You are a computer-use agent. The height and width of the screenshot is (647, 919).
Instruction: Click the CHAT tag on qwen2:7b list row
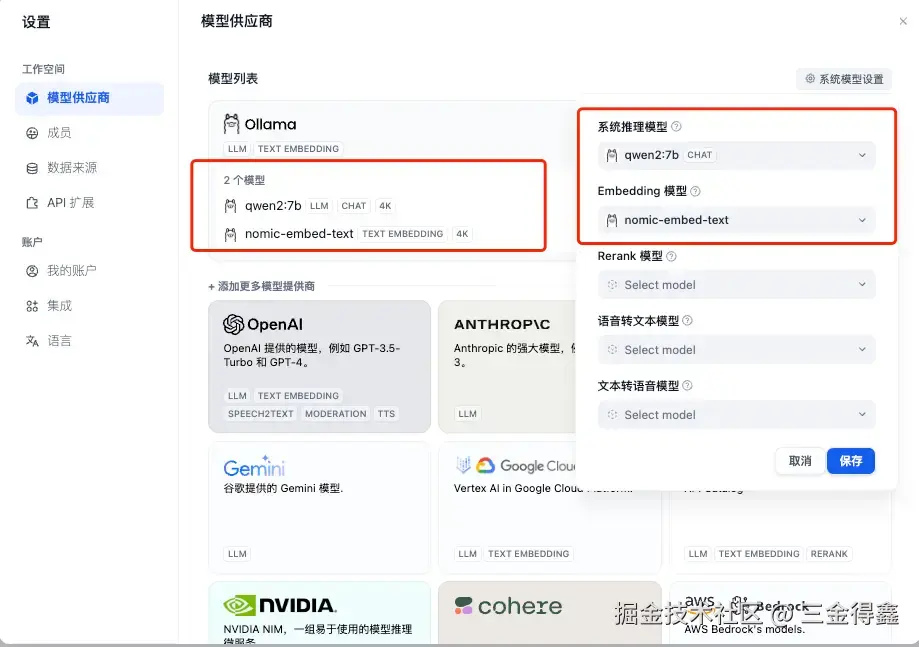(353, 206)
